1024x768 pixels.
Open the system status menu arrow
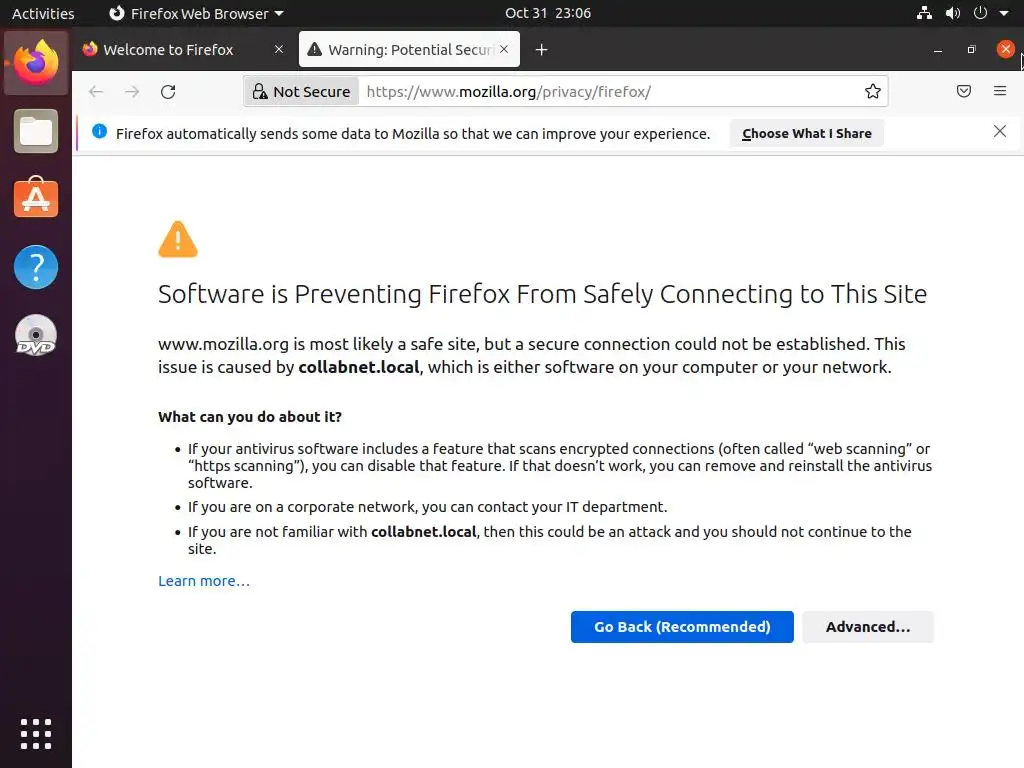1004,13
